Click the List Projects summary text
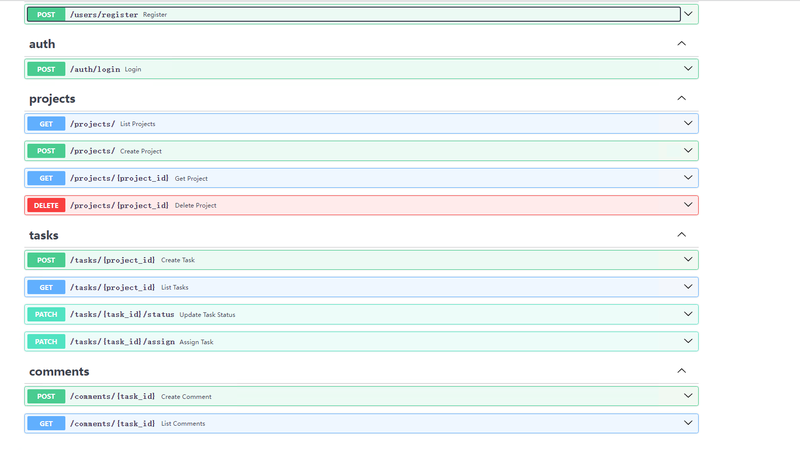This screenshot has height=450, width=800. pos(138,124)
